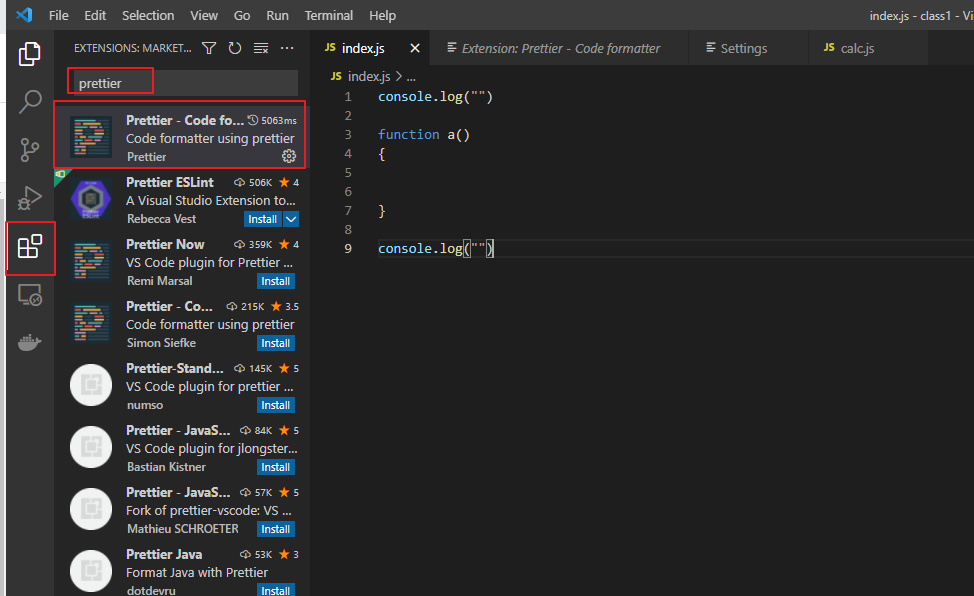This screenshot has width=974, height=596.
Task: Clear extensions search results
Action: [261, 48]
